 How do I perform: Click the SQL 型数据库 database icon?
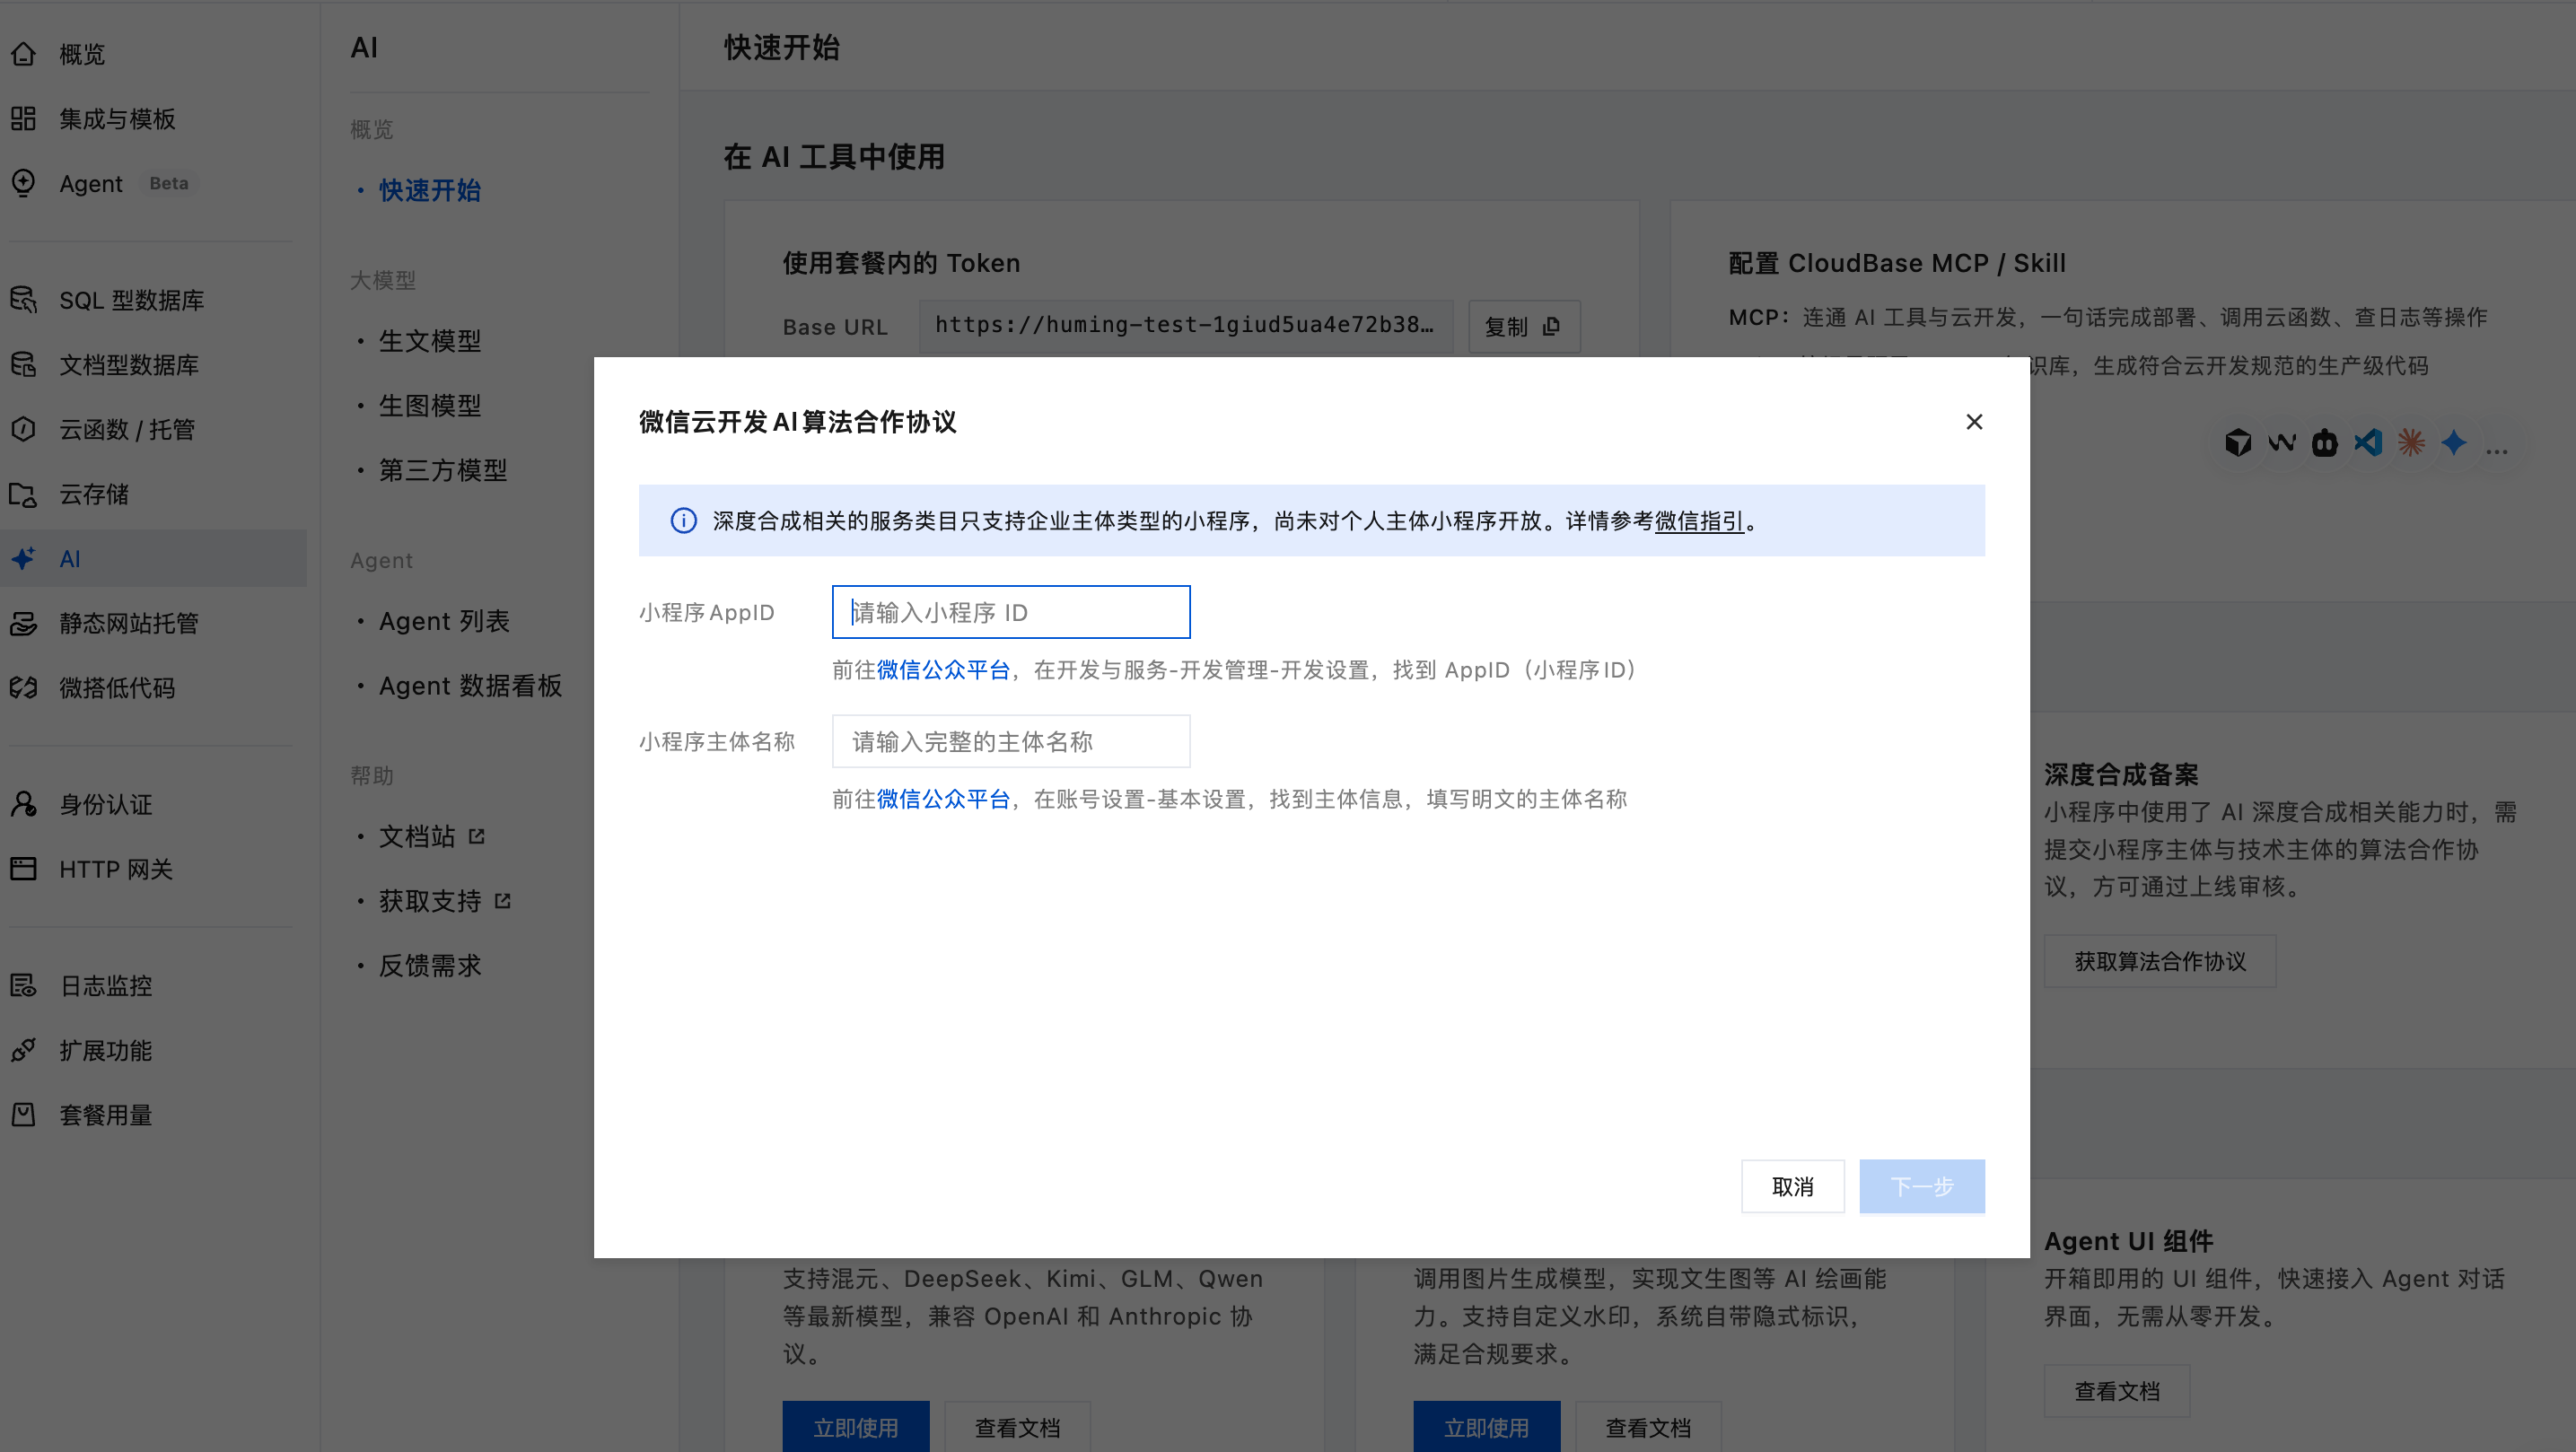click(24, 300)
